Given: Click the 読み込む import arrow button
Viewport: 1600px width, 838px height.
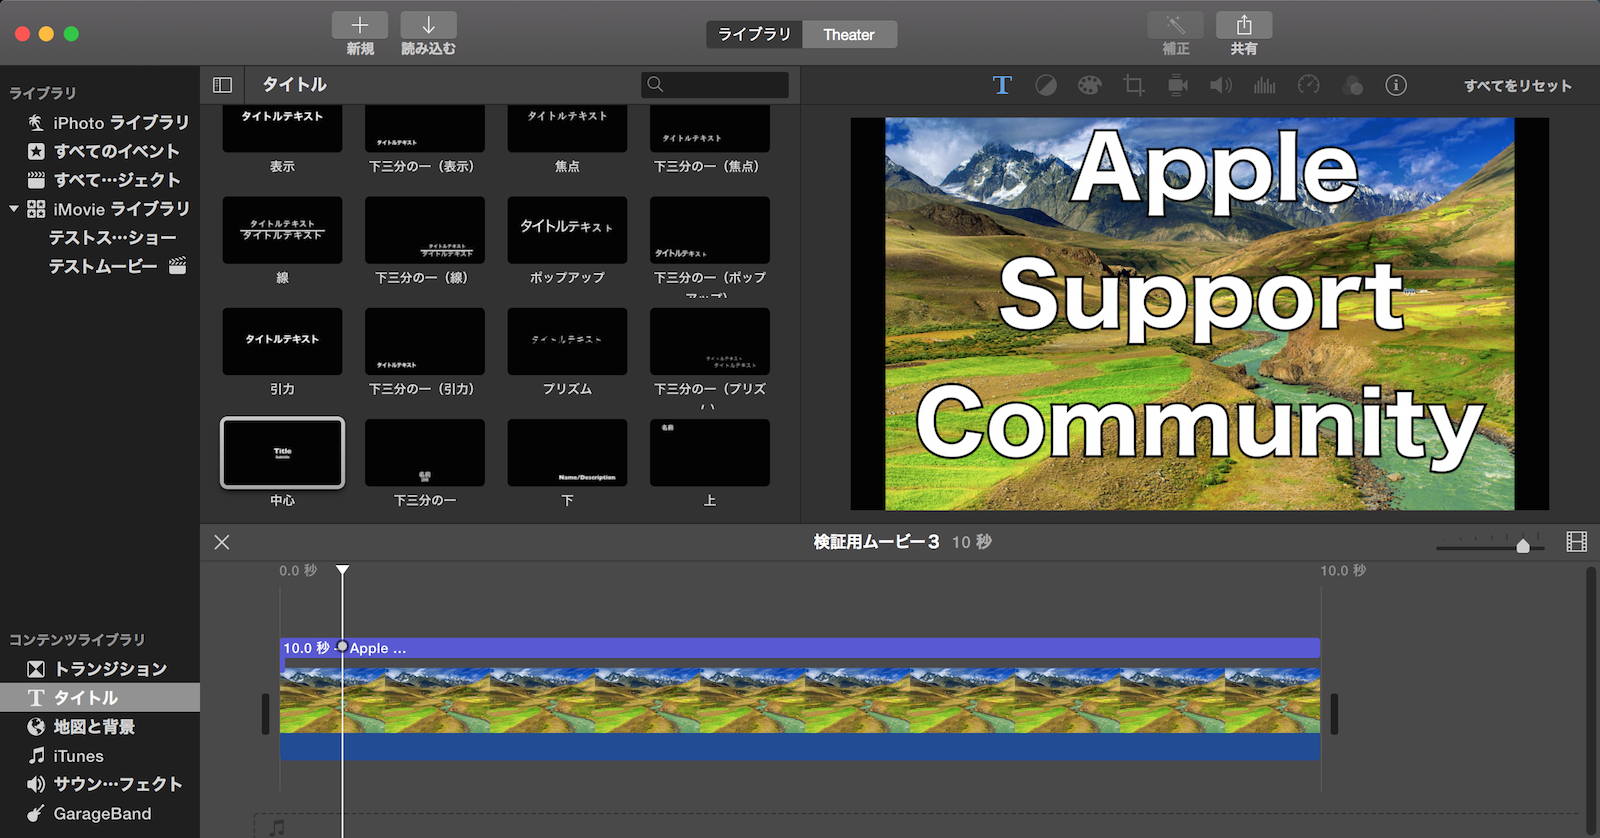Looking at the screenshot, I should coord(428,25).
